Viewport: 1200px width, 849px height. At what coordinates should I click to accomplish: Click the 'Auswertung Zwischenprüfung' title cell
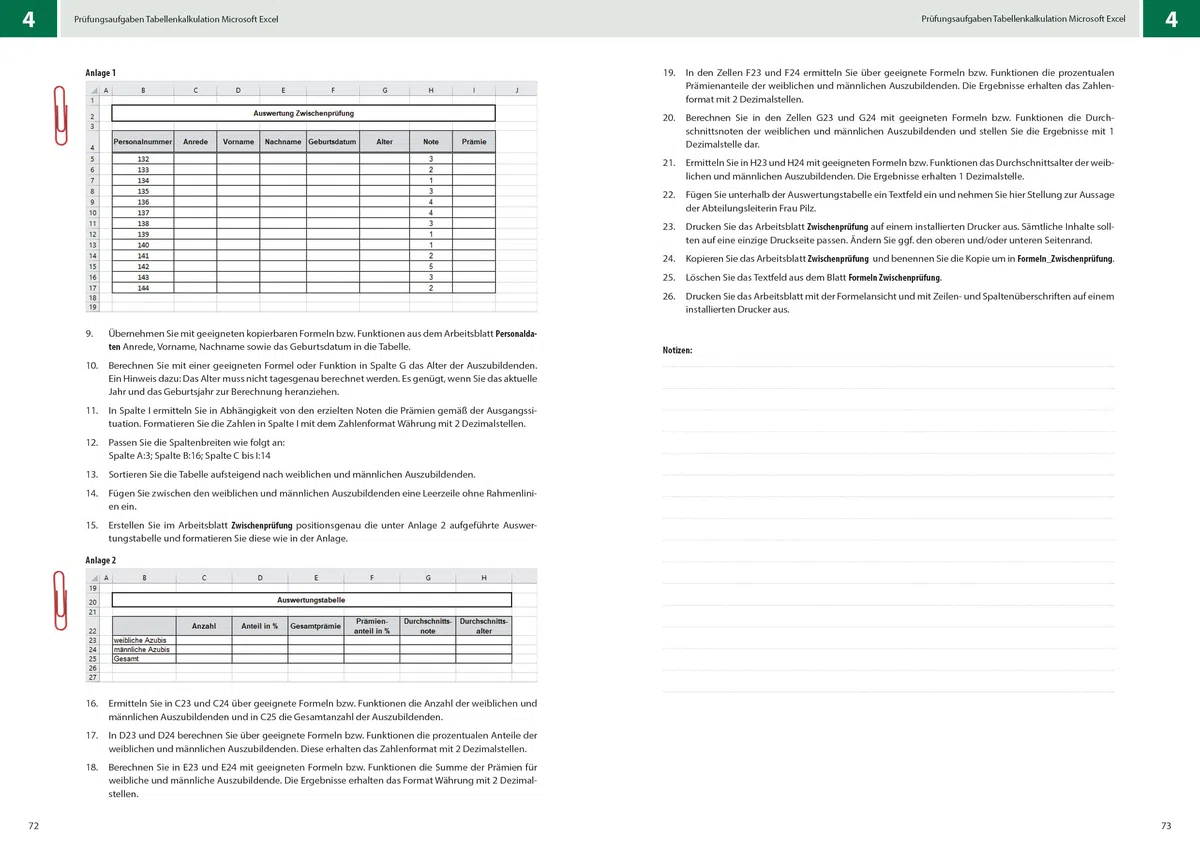pos(303,113)
